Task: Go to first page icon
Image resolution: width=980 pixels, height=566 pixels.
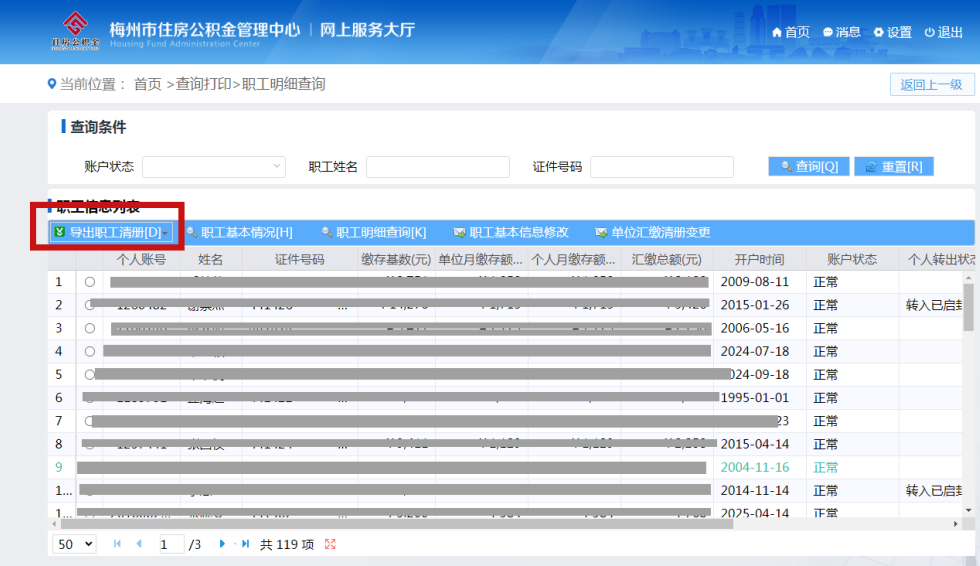Action: tap(117, 544)
